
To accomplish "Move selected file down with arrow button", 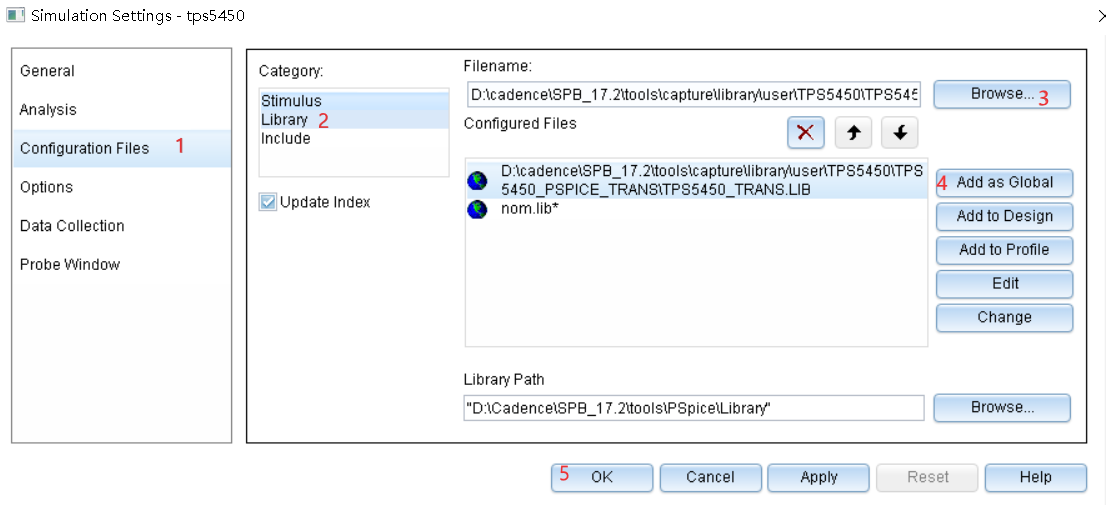I will click(900, 133).
